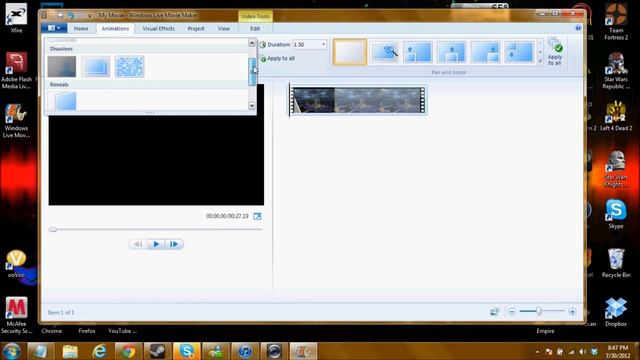Switch to the Project tab
This screenshot has width=640, height=360.
click(x=196, y=29)
